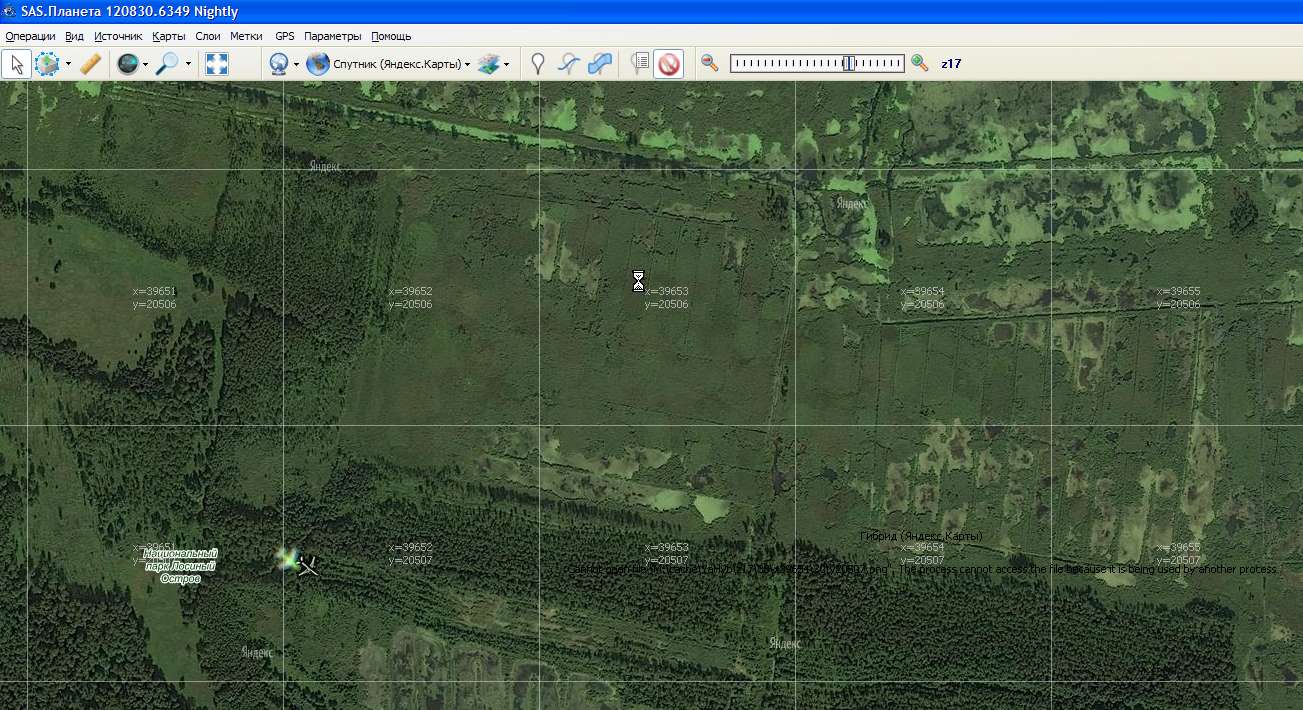Expand the layers selection dropdown arrow

507,65
